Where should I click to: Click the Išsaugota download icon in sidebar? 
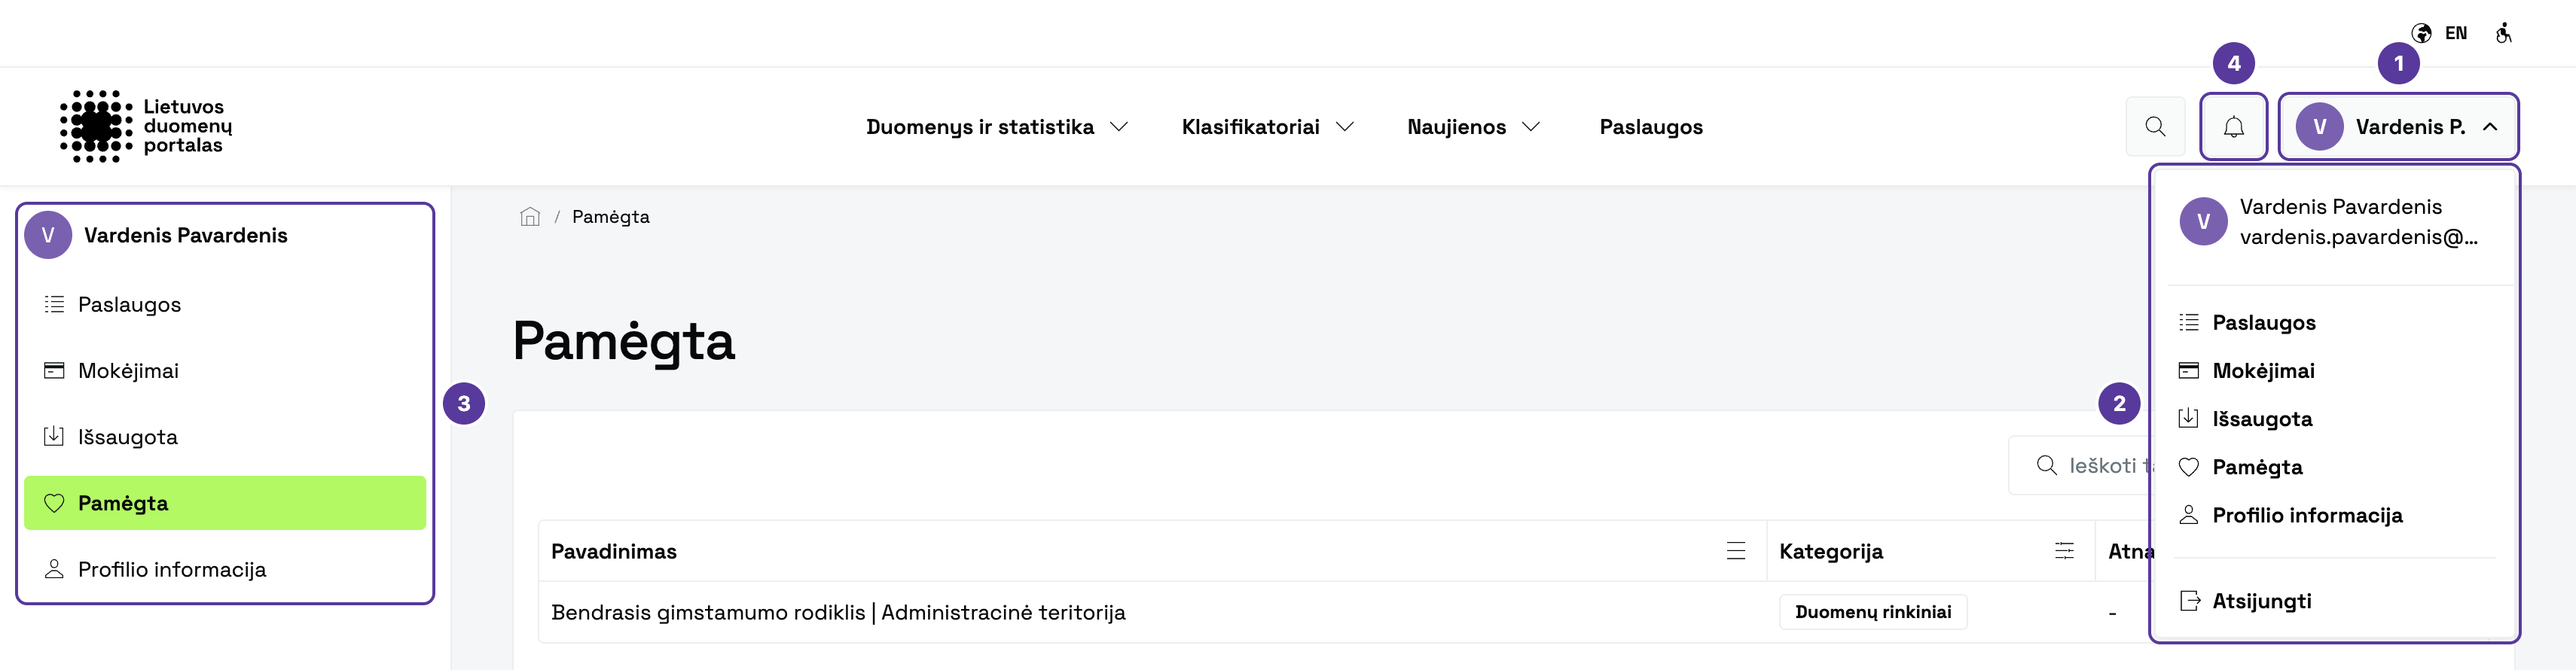tap(54, 436)
